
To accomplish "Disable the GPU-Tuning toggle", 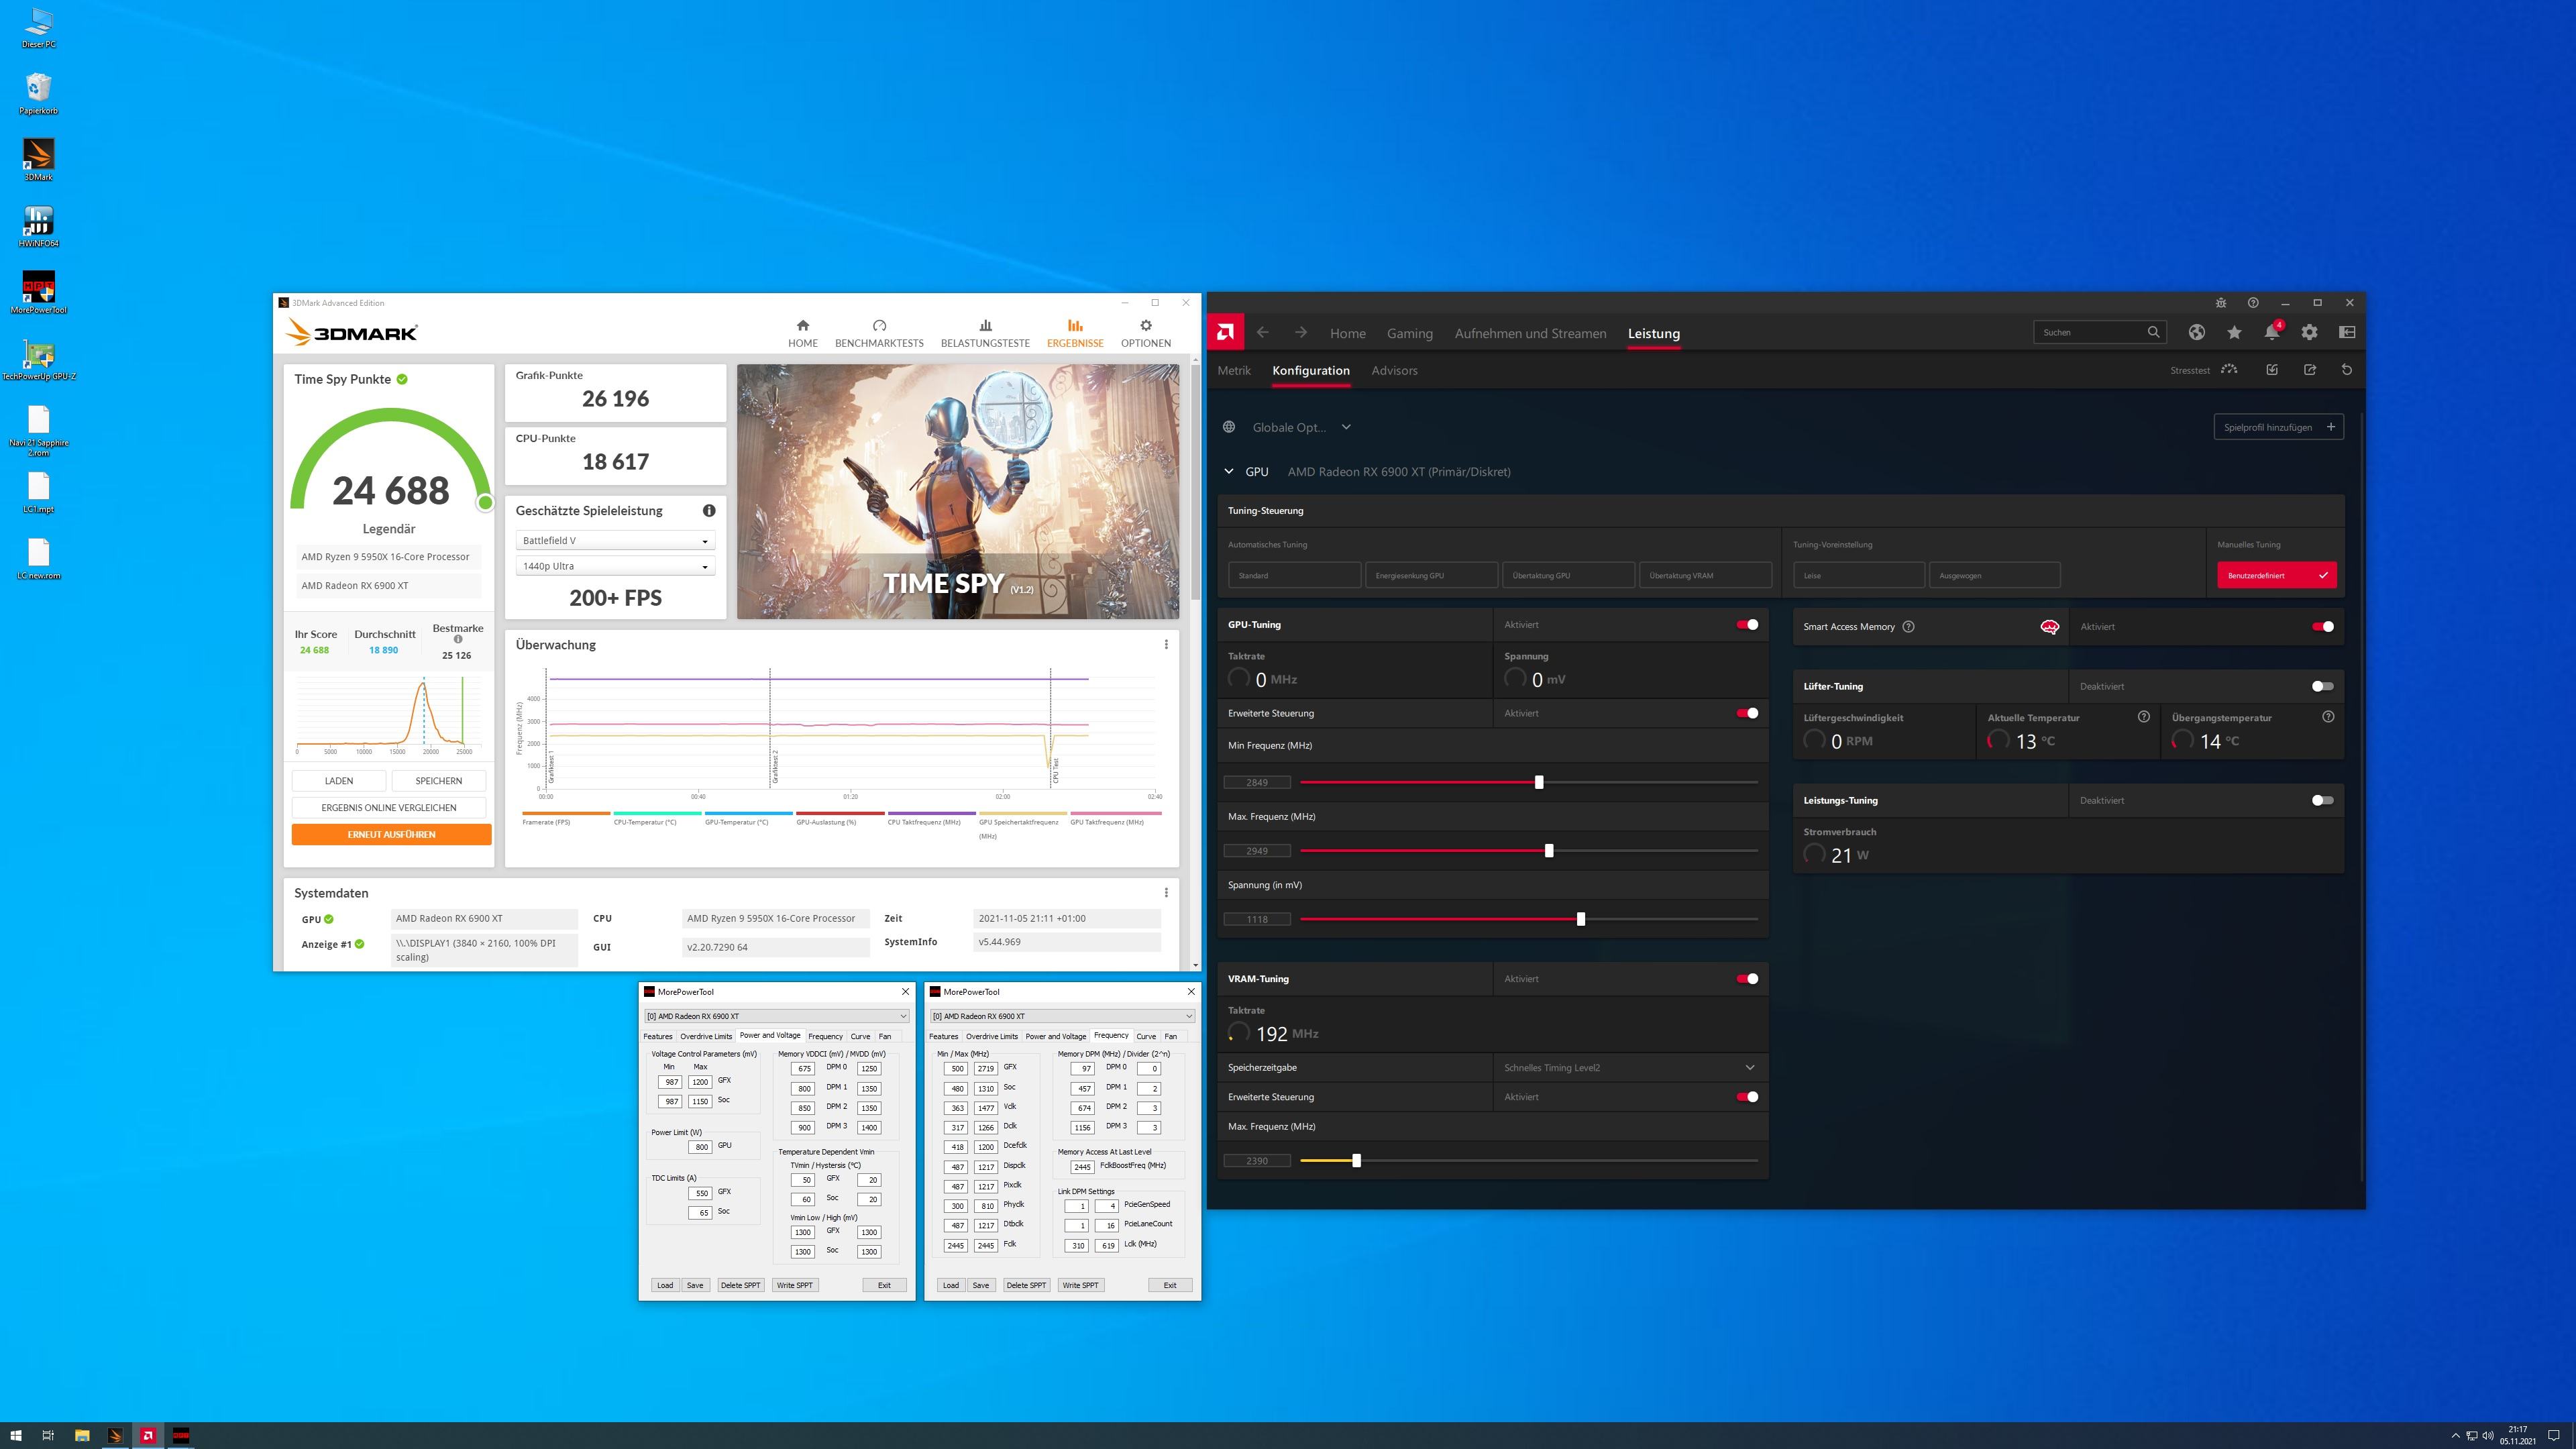I will pyautogui.click(x=1747, y=625).
